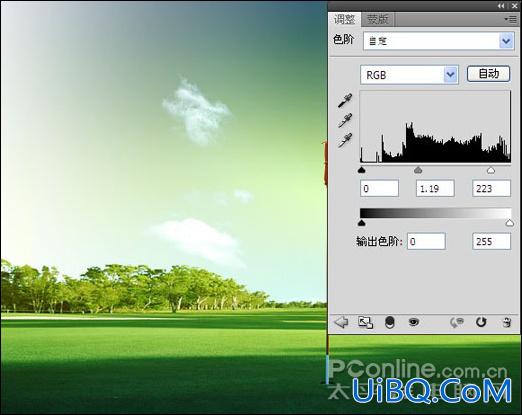The image size is (522, 415).
Task: Click the output gradient bar
Action: (435, 213)
